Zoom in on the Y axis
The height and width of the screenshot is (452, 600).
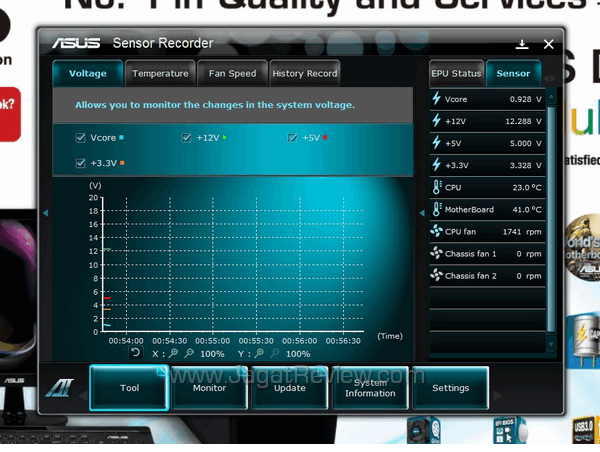(x=259, y=353)
